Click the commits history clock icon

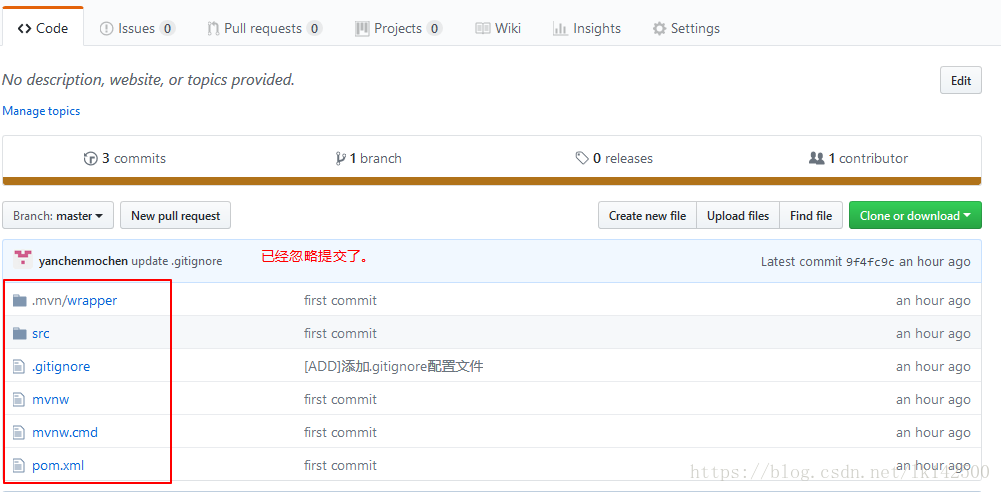(x=91, y=158)
